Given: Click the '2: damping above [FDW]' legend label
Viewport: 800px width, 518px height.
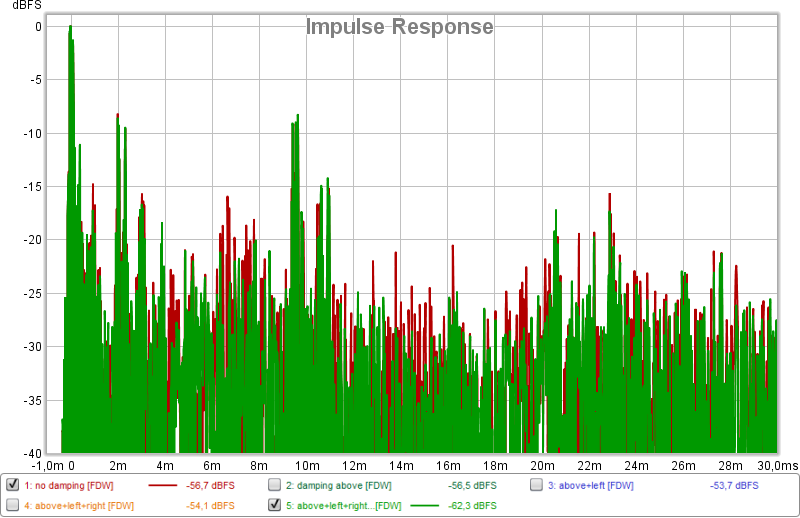Looking at the screenshot, I should pos(338,485).
